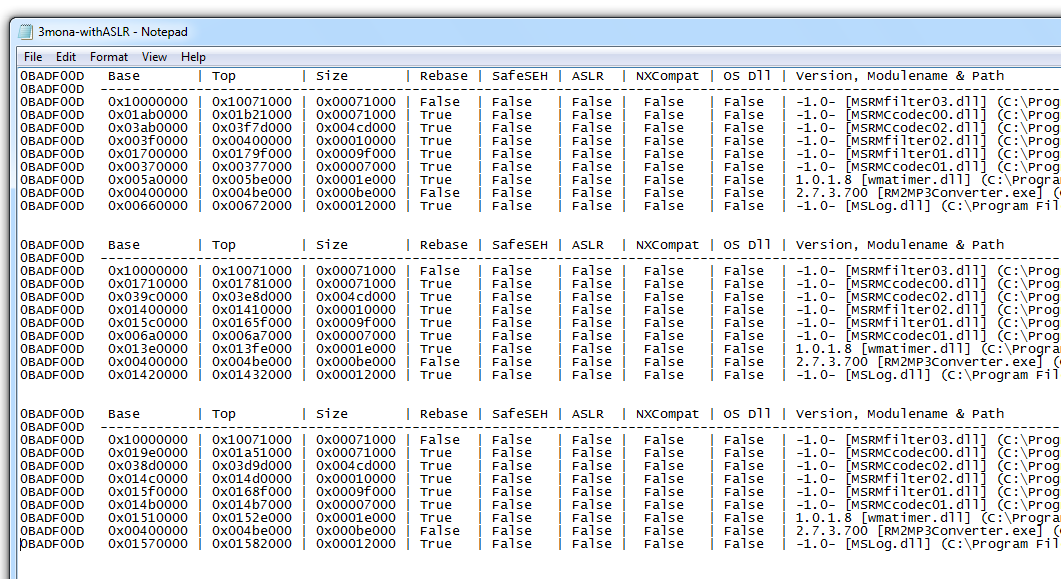
Task: Click top address 0x0152e000
Action: coord(252,518)
